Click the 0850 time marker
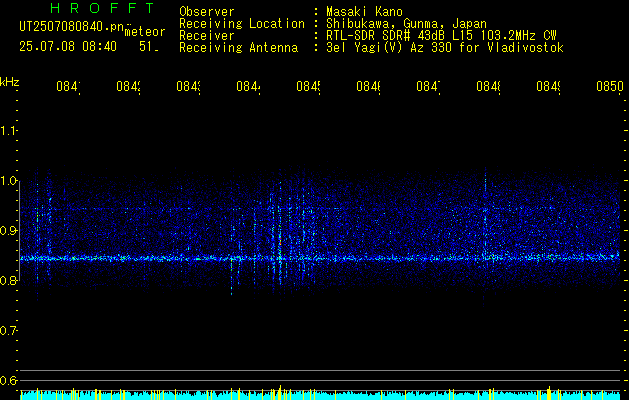 [610, 87]
